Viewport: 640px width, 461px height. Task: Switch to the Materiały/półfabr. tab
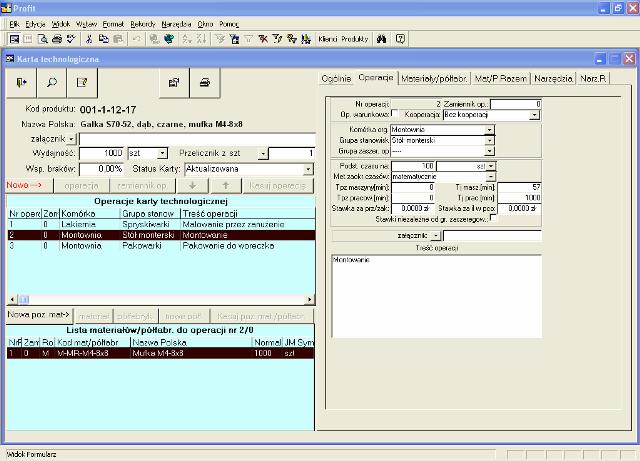pyautogui.click(x=434, y=78)
